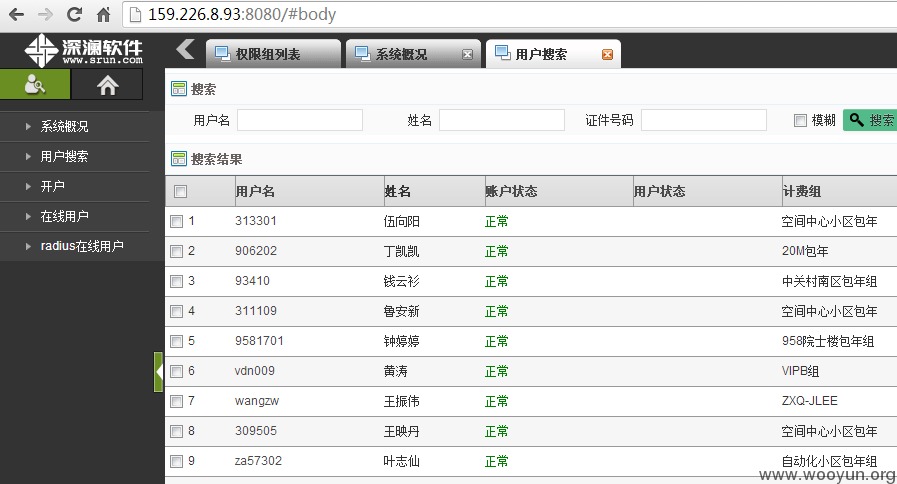Click the 搜索 panel header icon

point(179,89)
